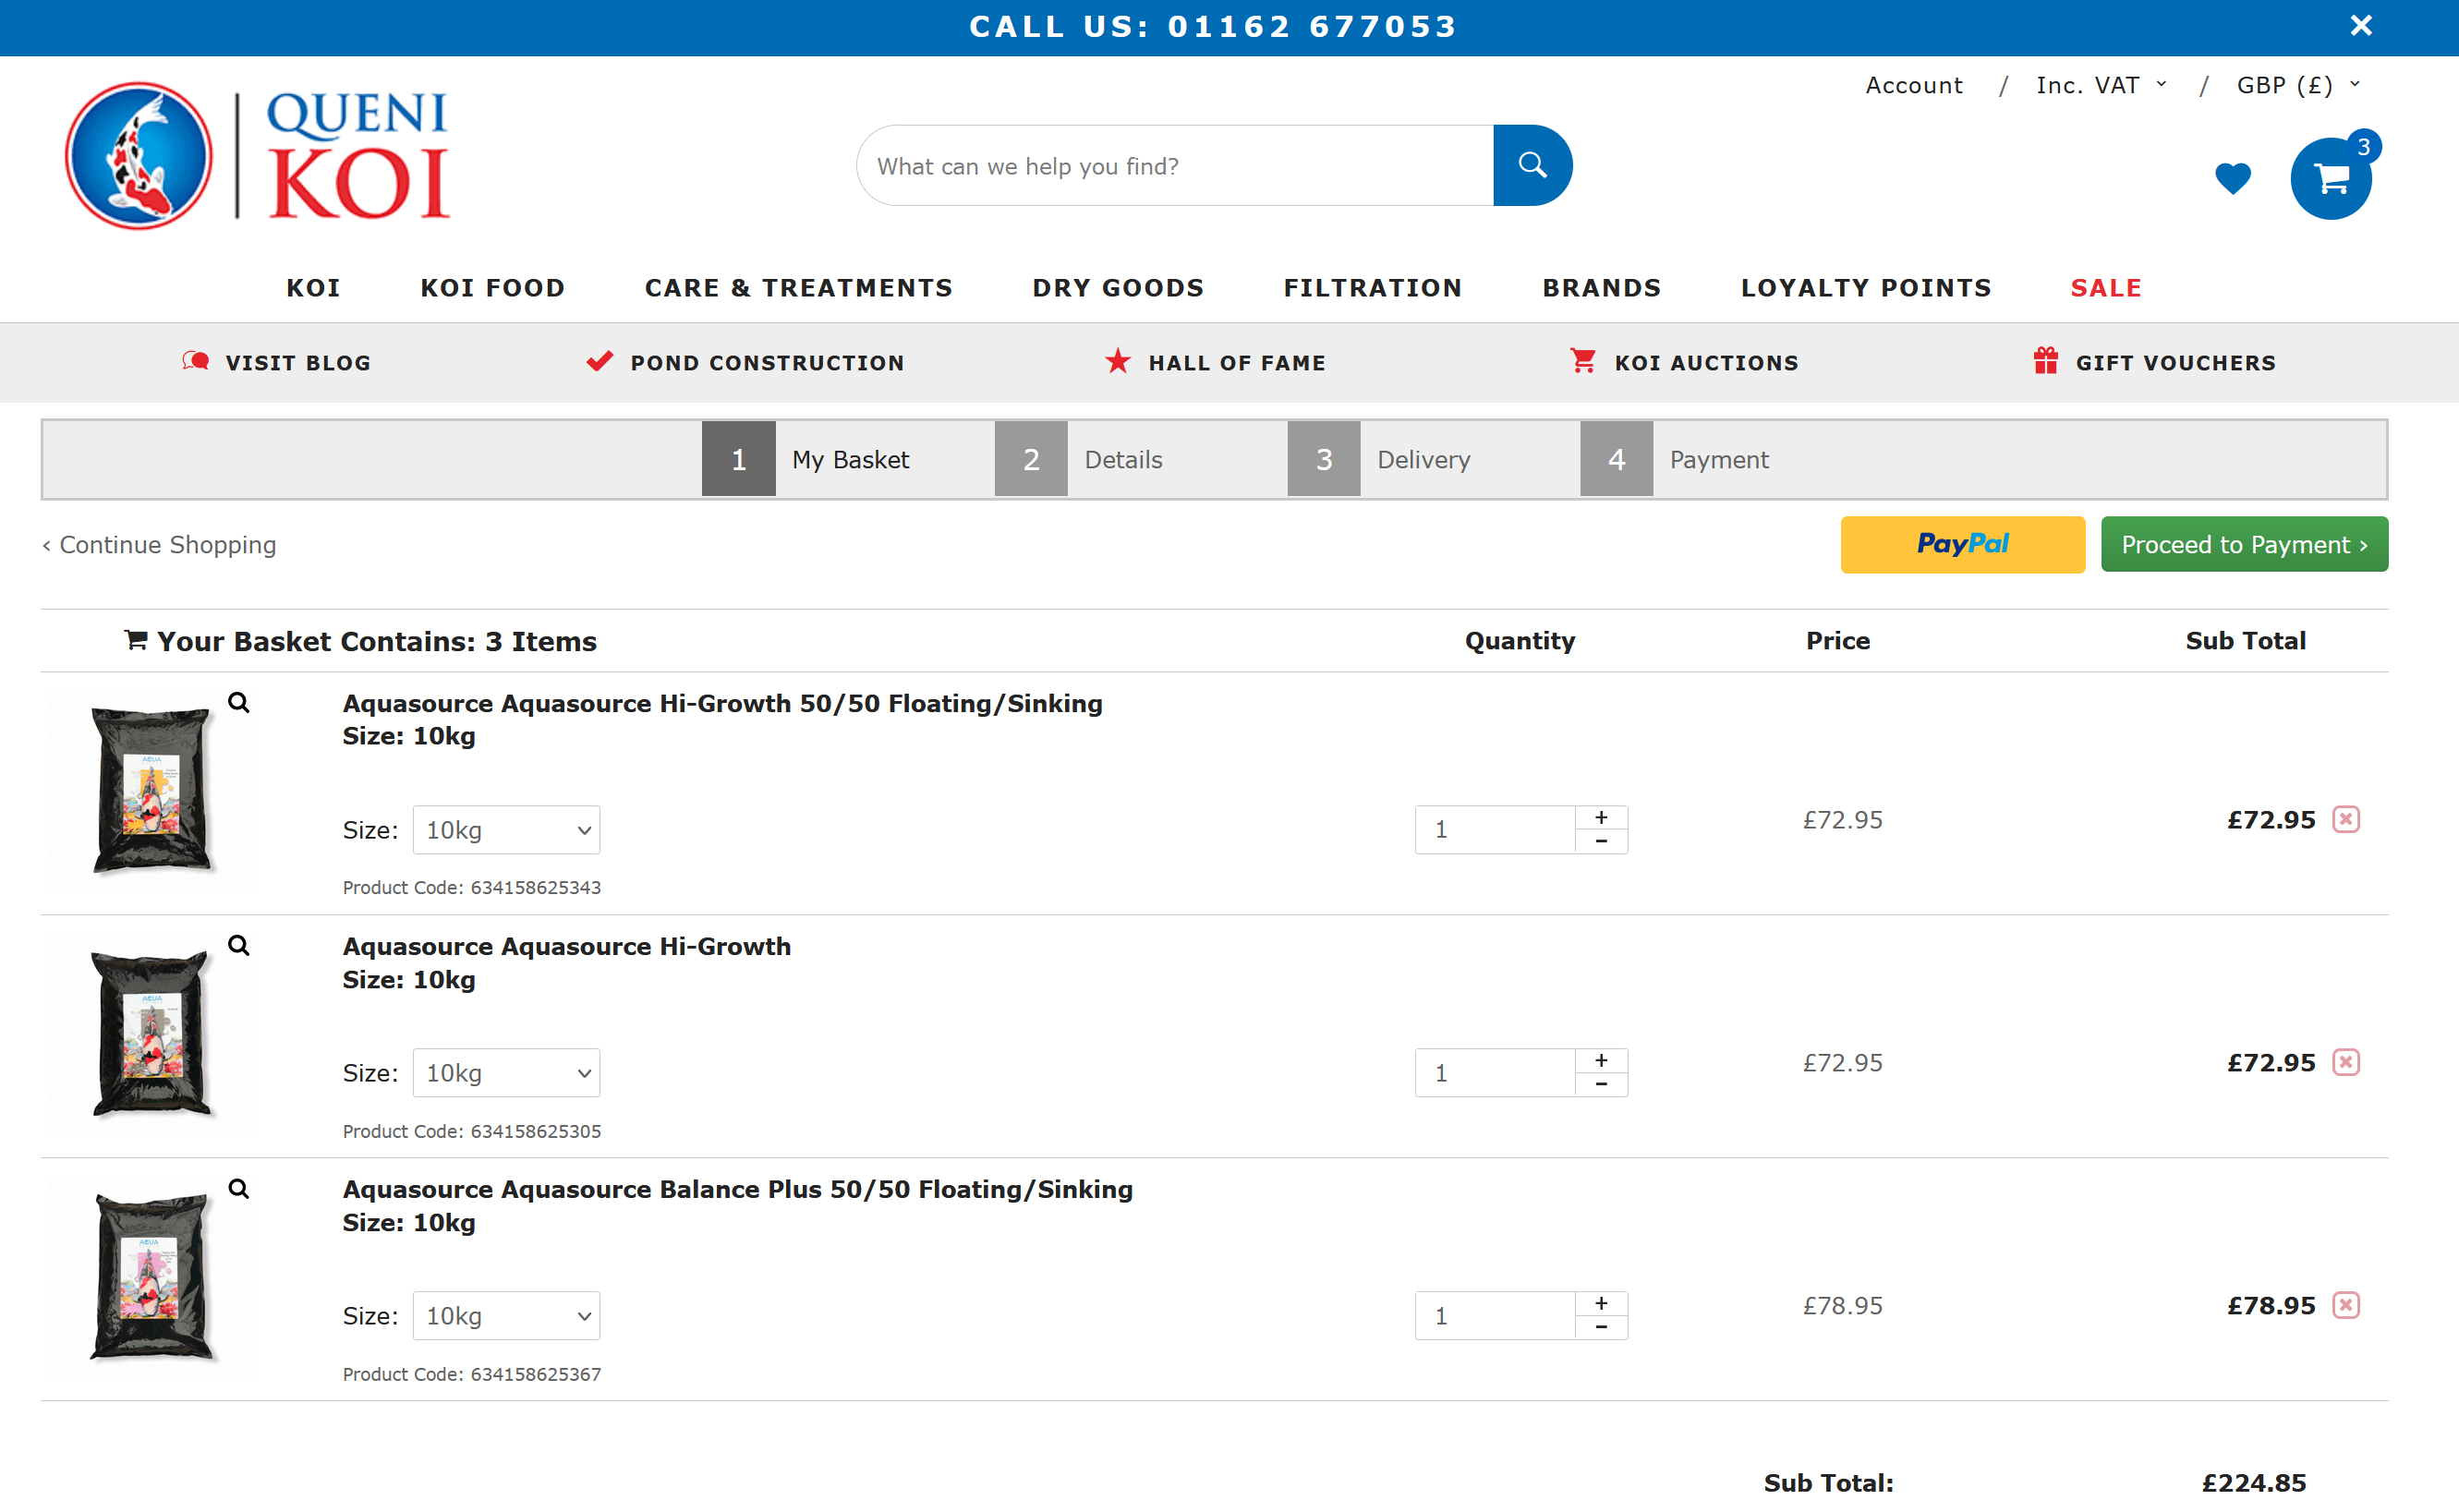Open the KOI FOOD menu
This screenshot has width=2459, height=1512.
pyautogui.click(x=492, y=288)
